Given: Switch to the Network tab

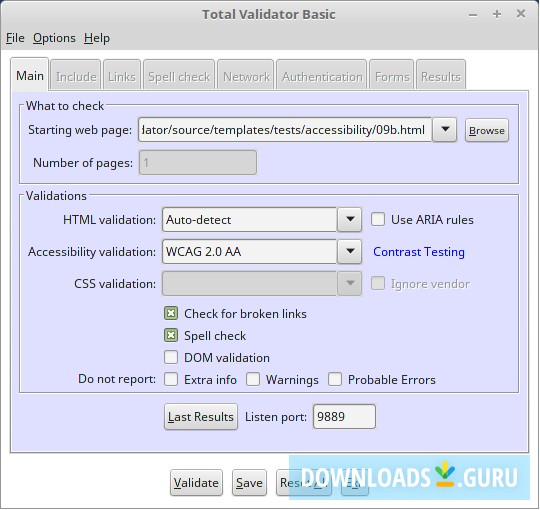Looking at the screenshot, I should (246, 76).
